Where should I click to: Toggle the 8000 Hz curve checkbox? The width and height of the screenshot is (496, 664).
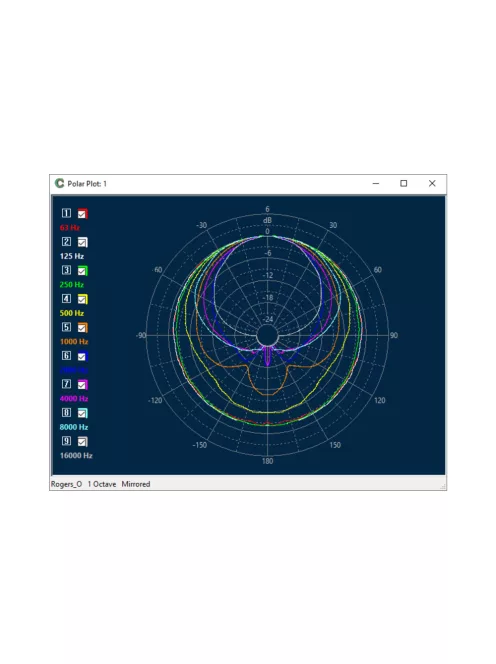82,413
